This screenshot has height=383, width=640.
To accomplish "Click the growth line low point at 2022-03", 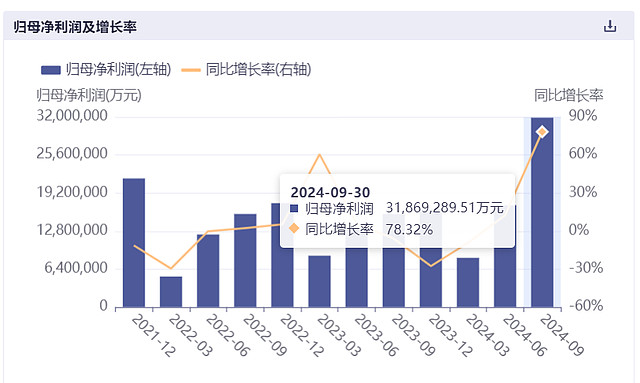I will 171,268.
